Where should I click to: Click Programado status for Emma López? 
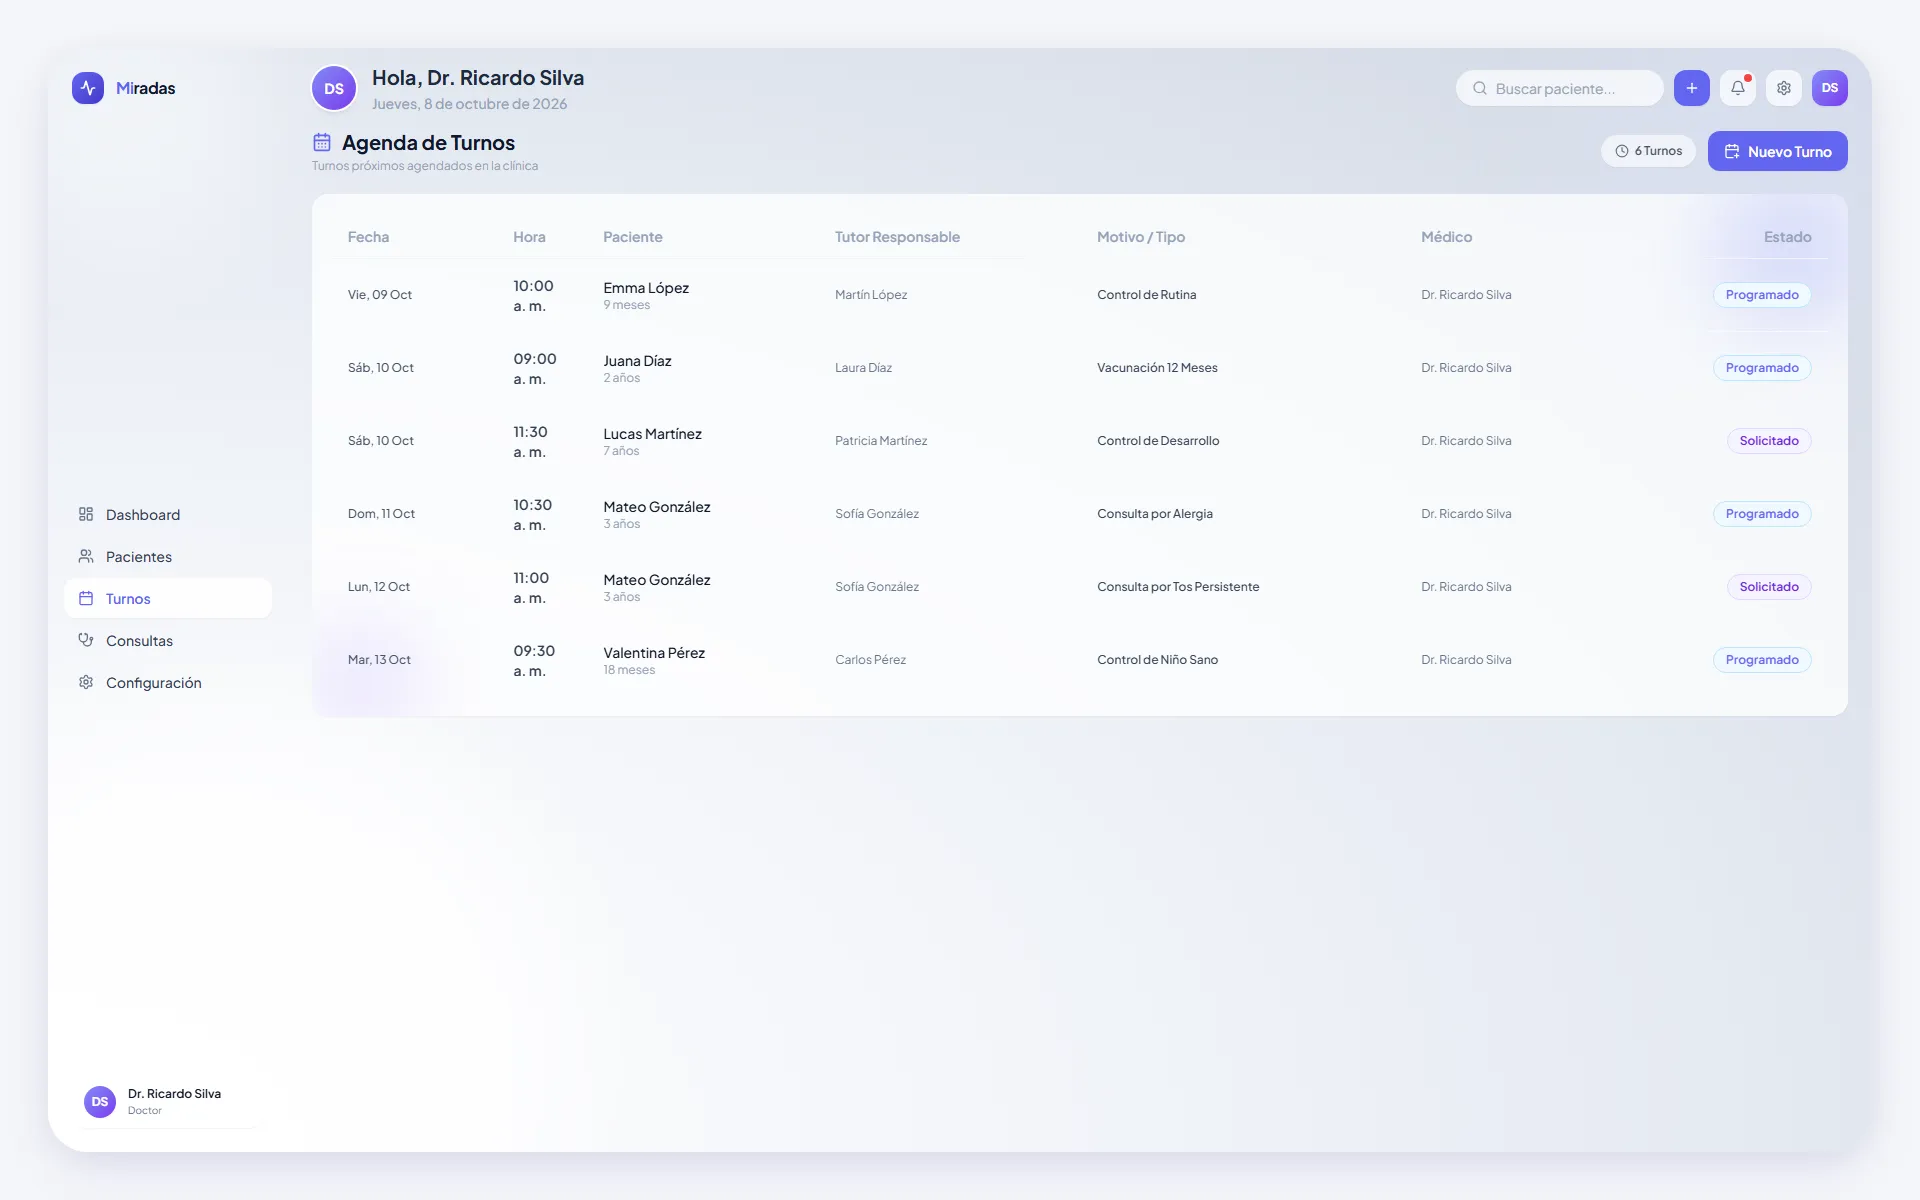click(1762, 295)
